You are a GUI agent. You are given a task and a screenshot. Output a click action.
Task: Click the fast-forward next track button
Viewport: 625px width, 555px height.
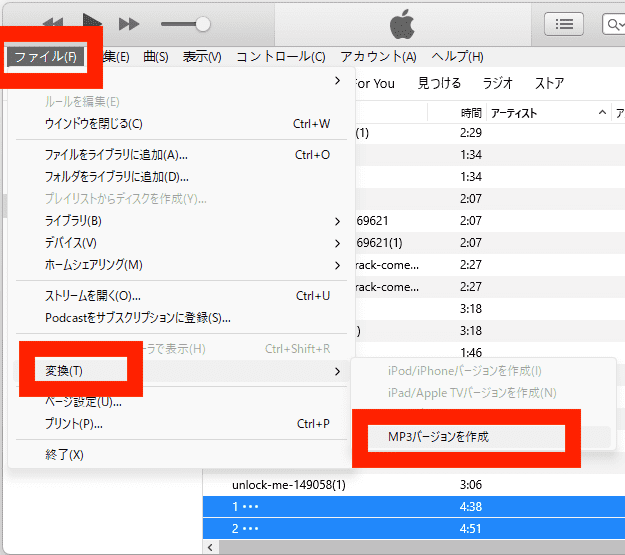coord(129,24)
